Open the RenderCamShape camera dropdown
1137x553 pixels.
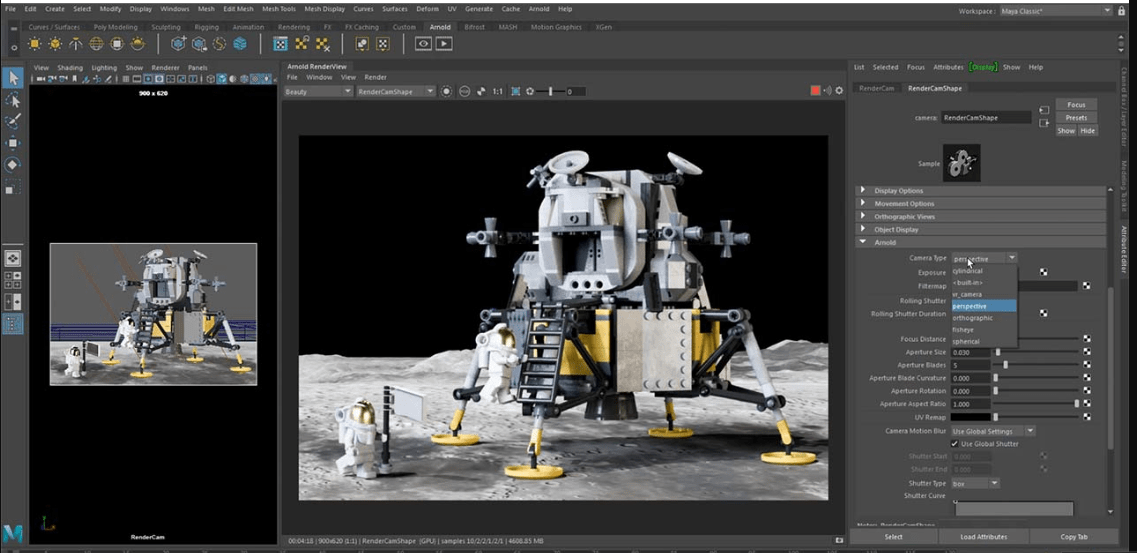pos(395,91)
